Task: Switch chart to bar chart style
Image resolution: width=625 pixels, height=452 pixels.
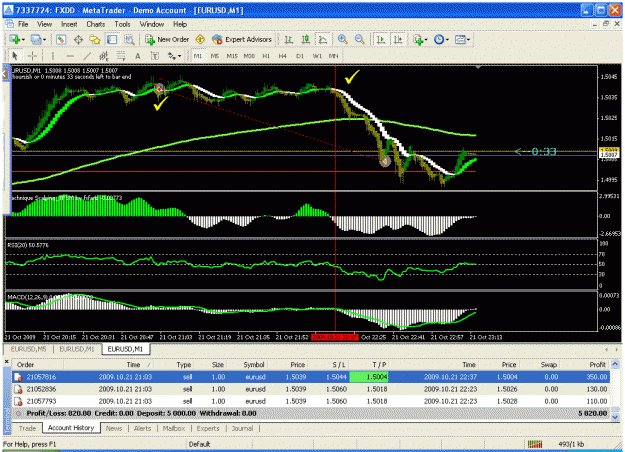Action: pyautogui.click(x=289, y=39)
